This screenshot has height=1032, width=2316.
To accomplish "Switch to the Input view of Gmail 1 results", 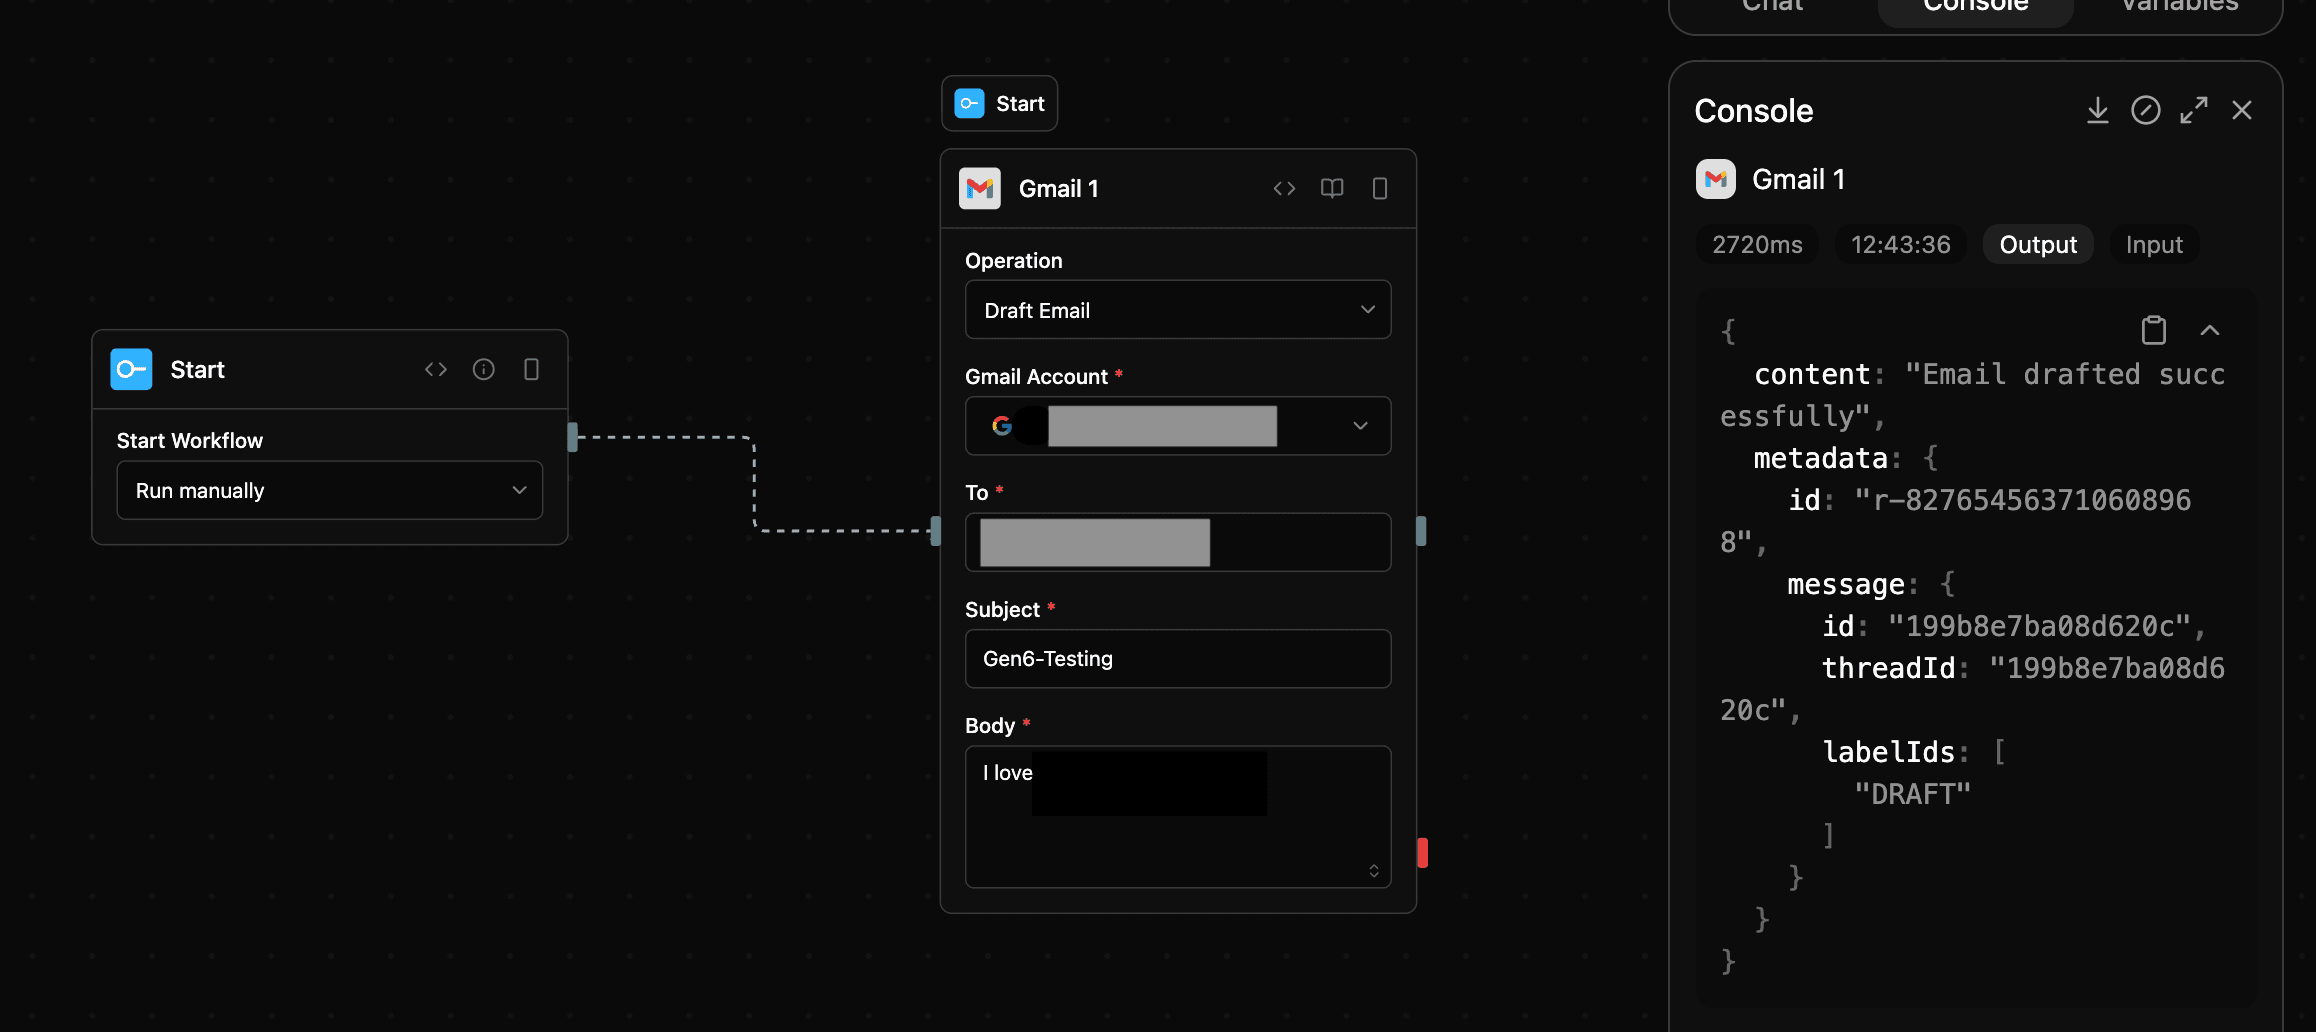I will [x=2153, y=244].
